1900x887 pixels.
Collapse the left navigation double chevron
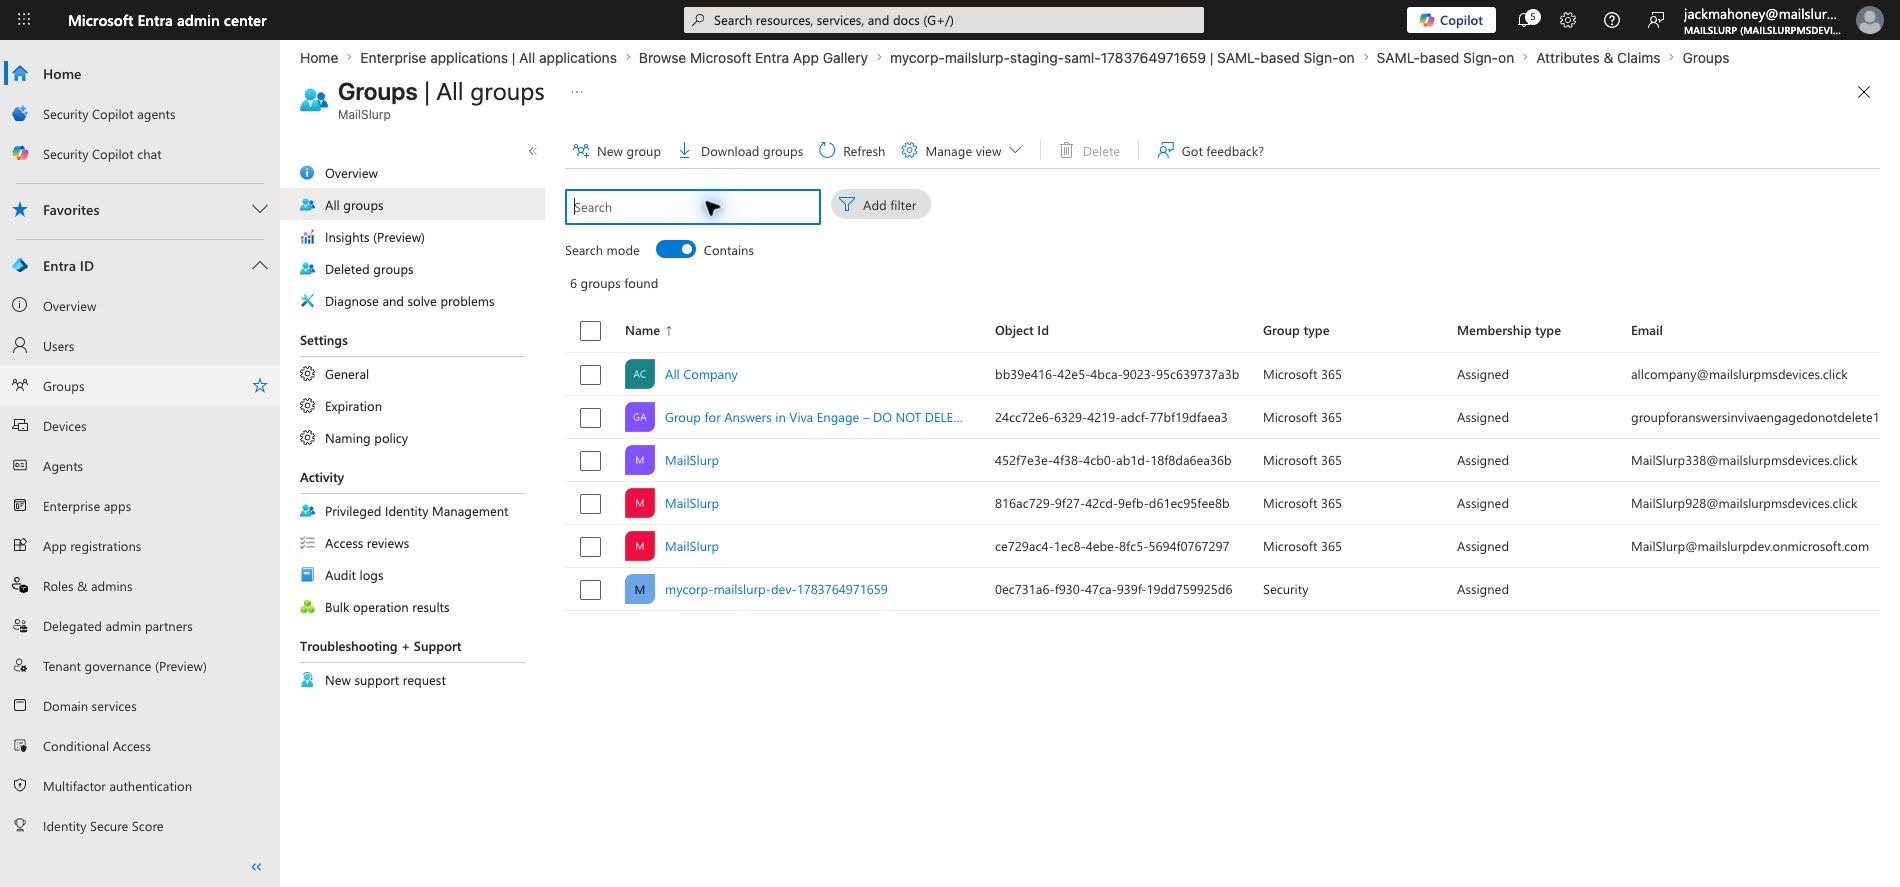[256, 867]
